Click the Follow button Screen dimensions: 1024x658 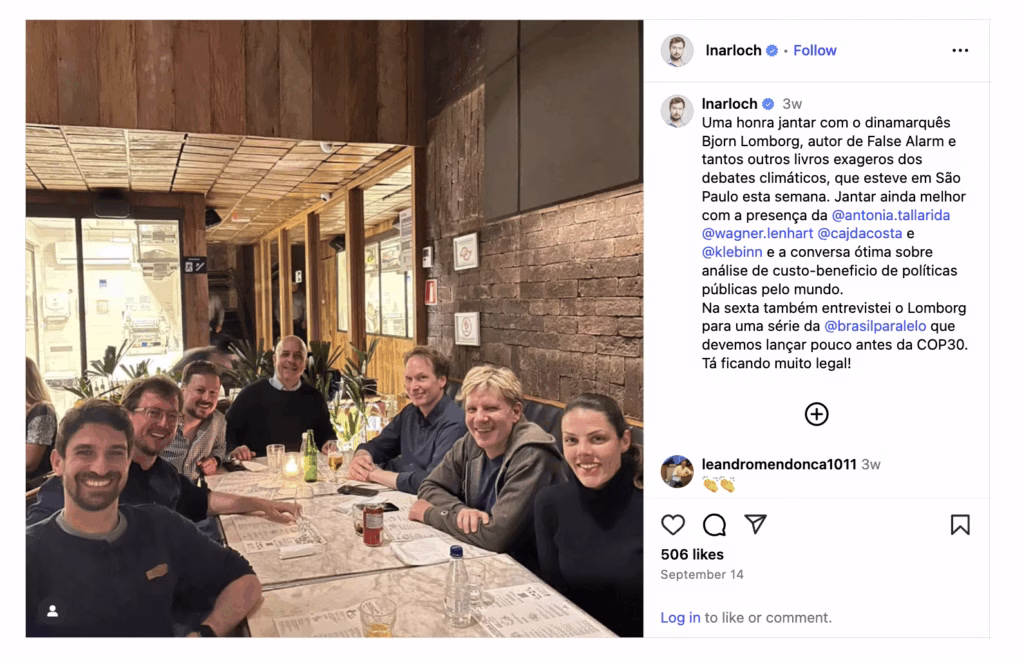pos(815,50)
